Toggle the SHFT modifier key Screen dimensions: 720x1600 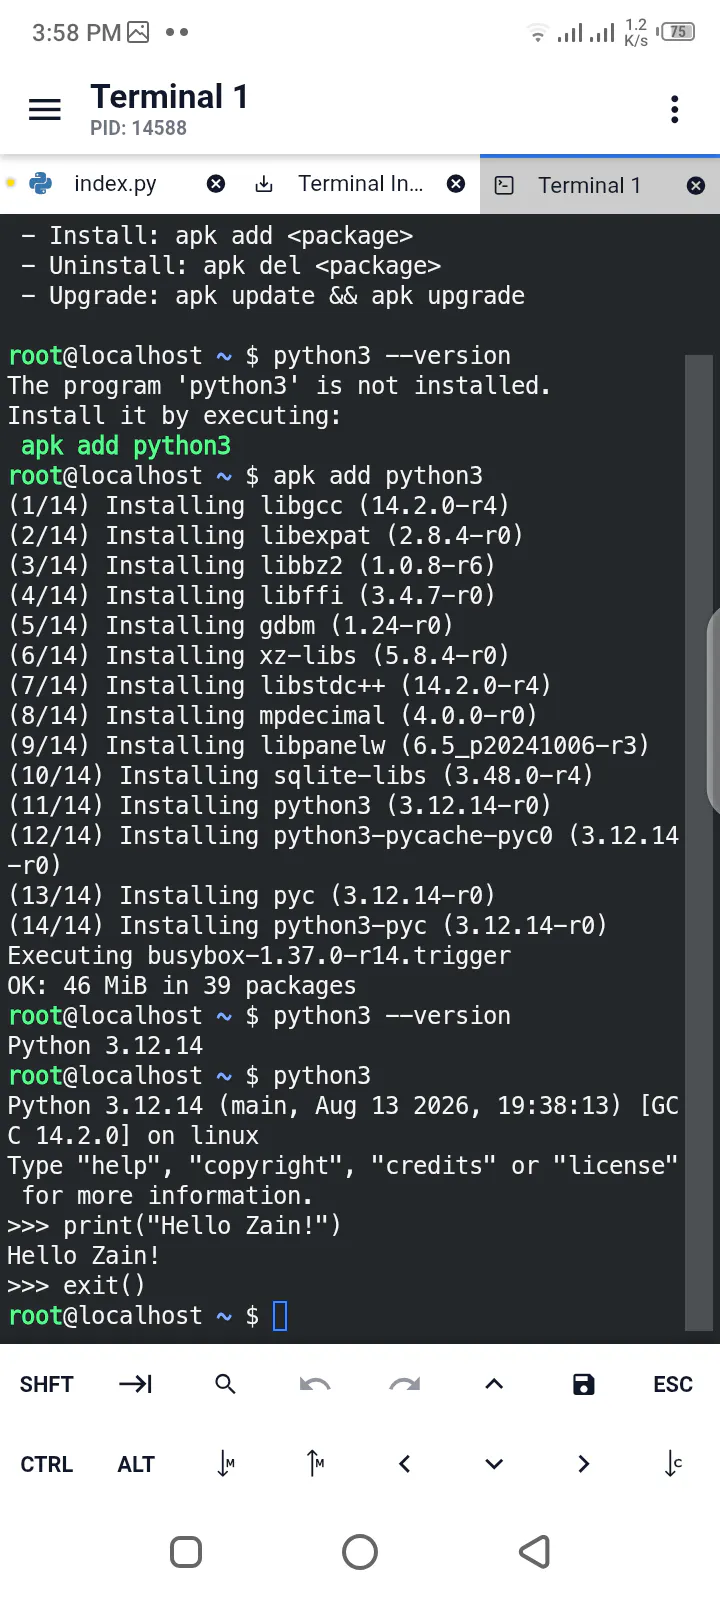(46, 1384)
